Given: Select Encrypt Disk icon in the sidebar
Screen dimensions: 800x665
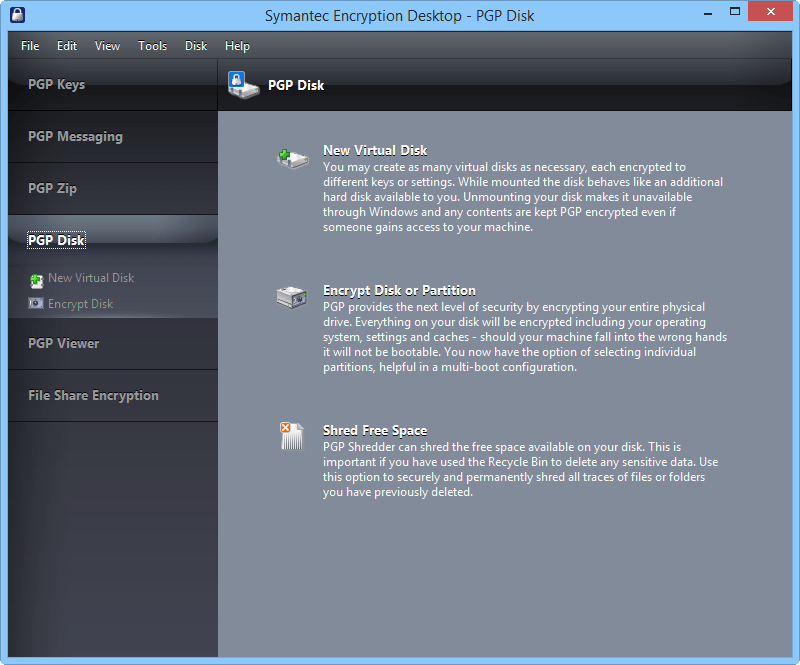Looking at the screenshot, I should [34, 303].
